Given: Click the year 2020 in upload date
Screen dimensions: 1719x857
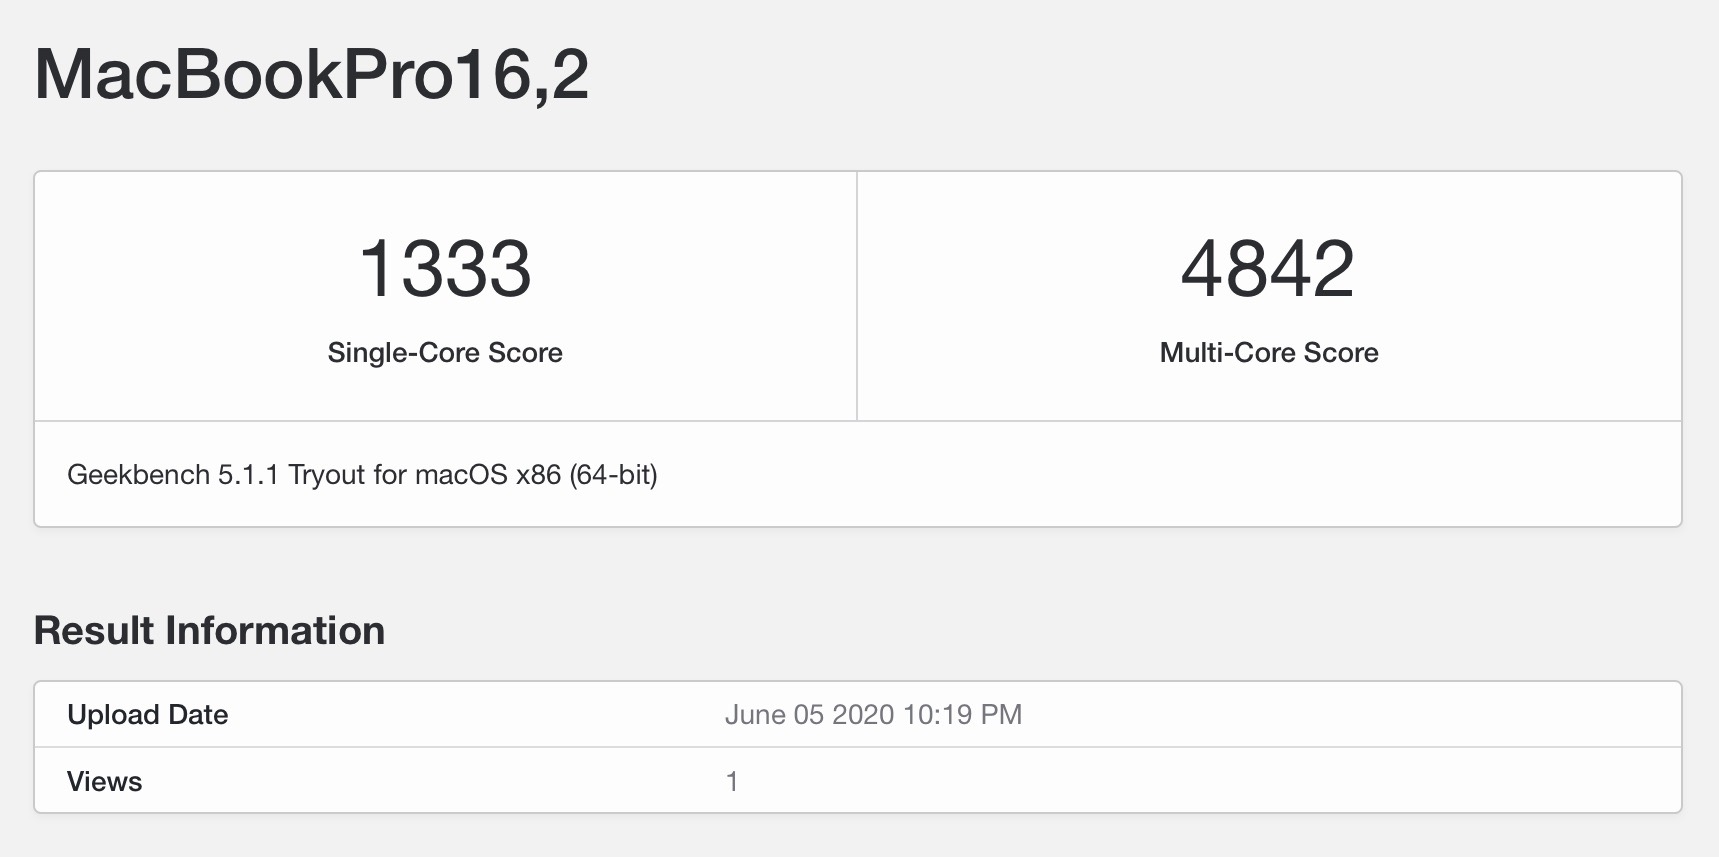Looking at the screenshot, I should point(863,715).
